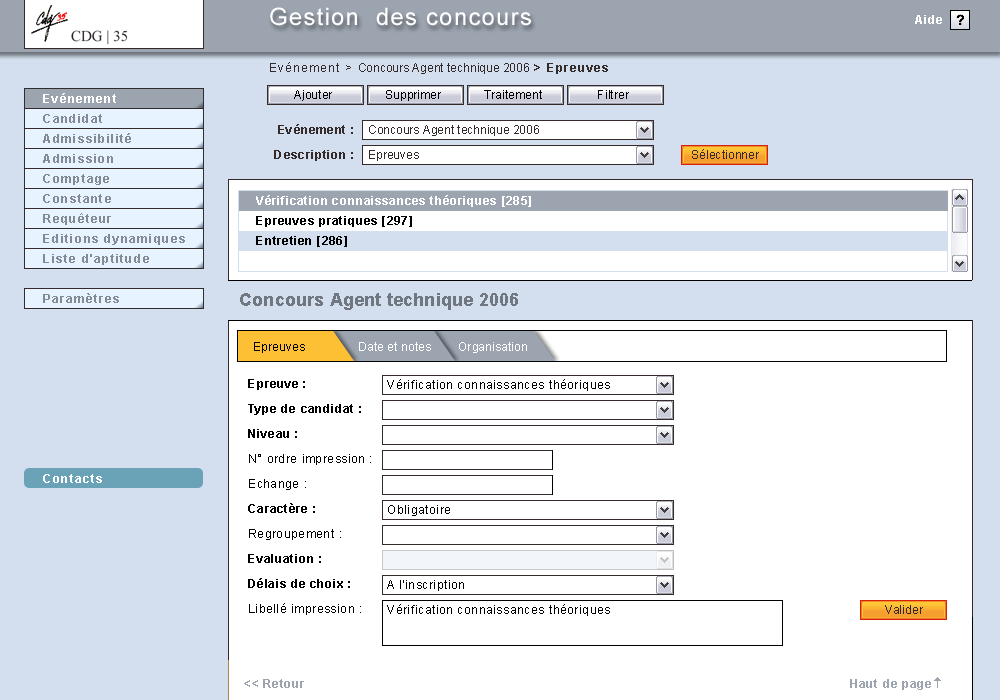Open the Caractère dropdown showing Obligatoire
Image resolution: width=1000 pixels, height=700 pixels.
pyautogui.click(x=527, y=510)
